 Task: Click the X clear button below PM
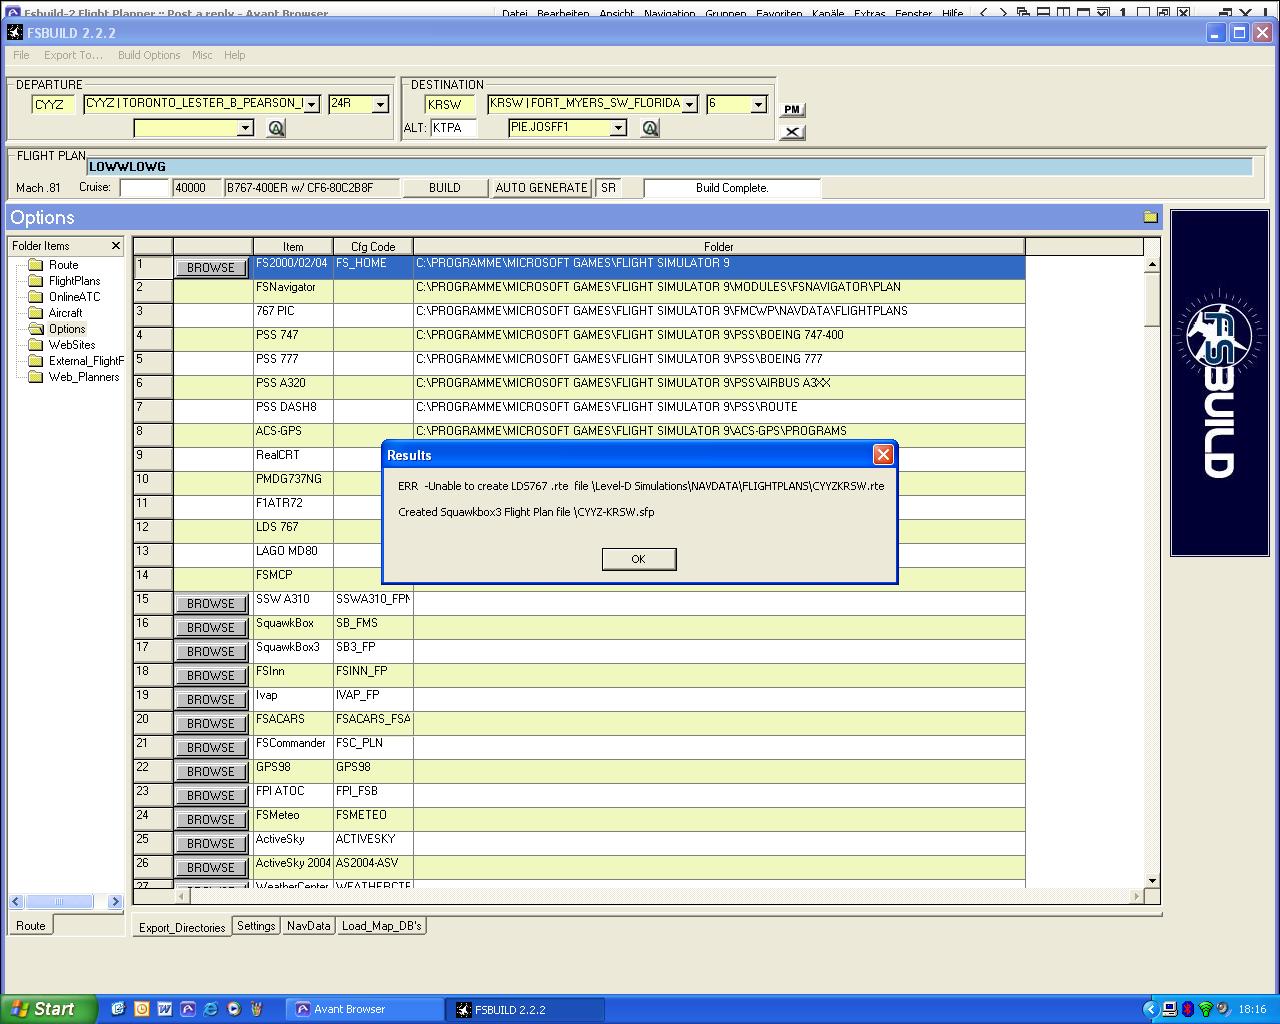(792, 131)
